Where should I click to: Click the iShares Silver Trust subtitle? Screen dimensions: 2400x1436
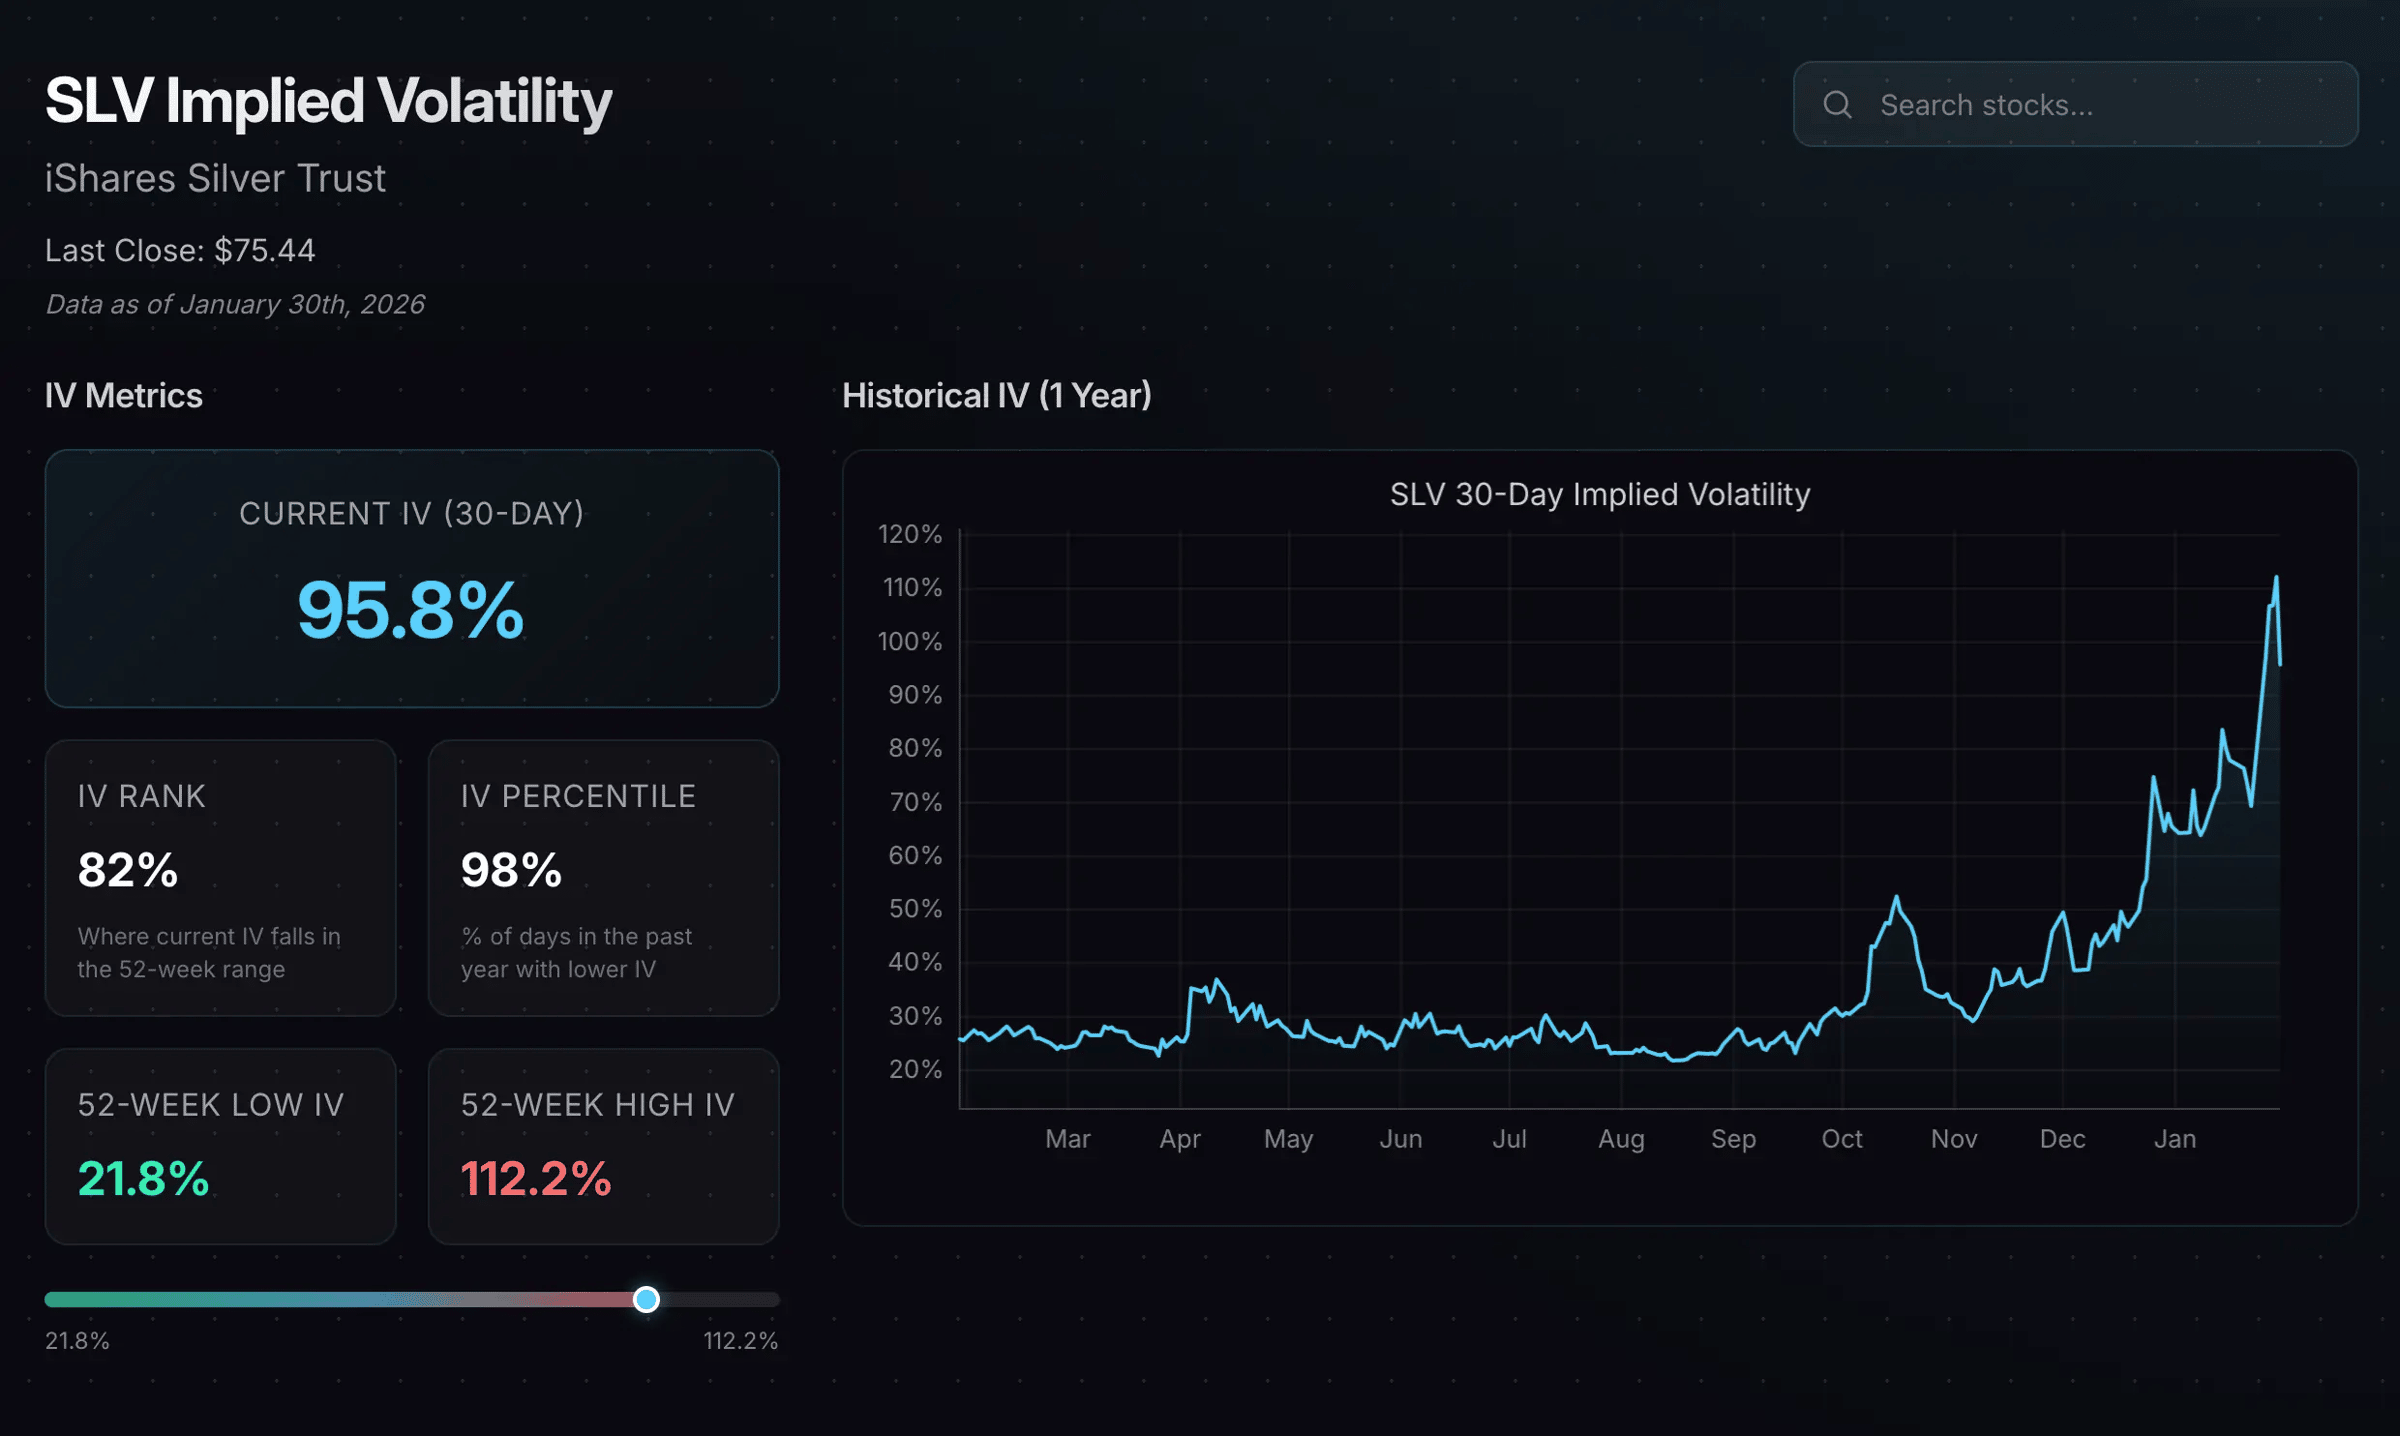pos(215,178)
